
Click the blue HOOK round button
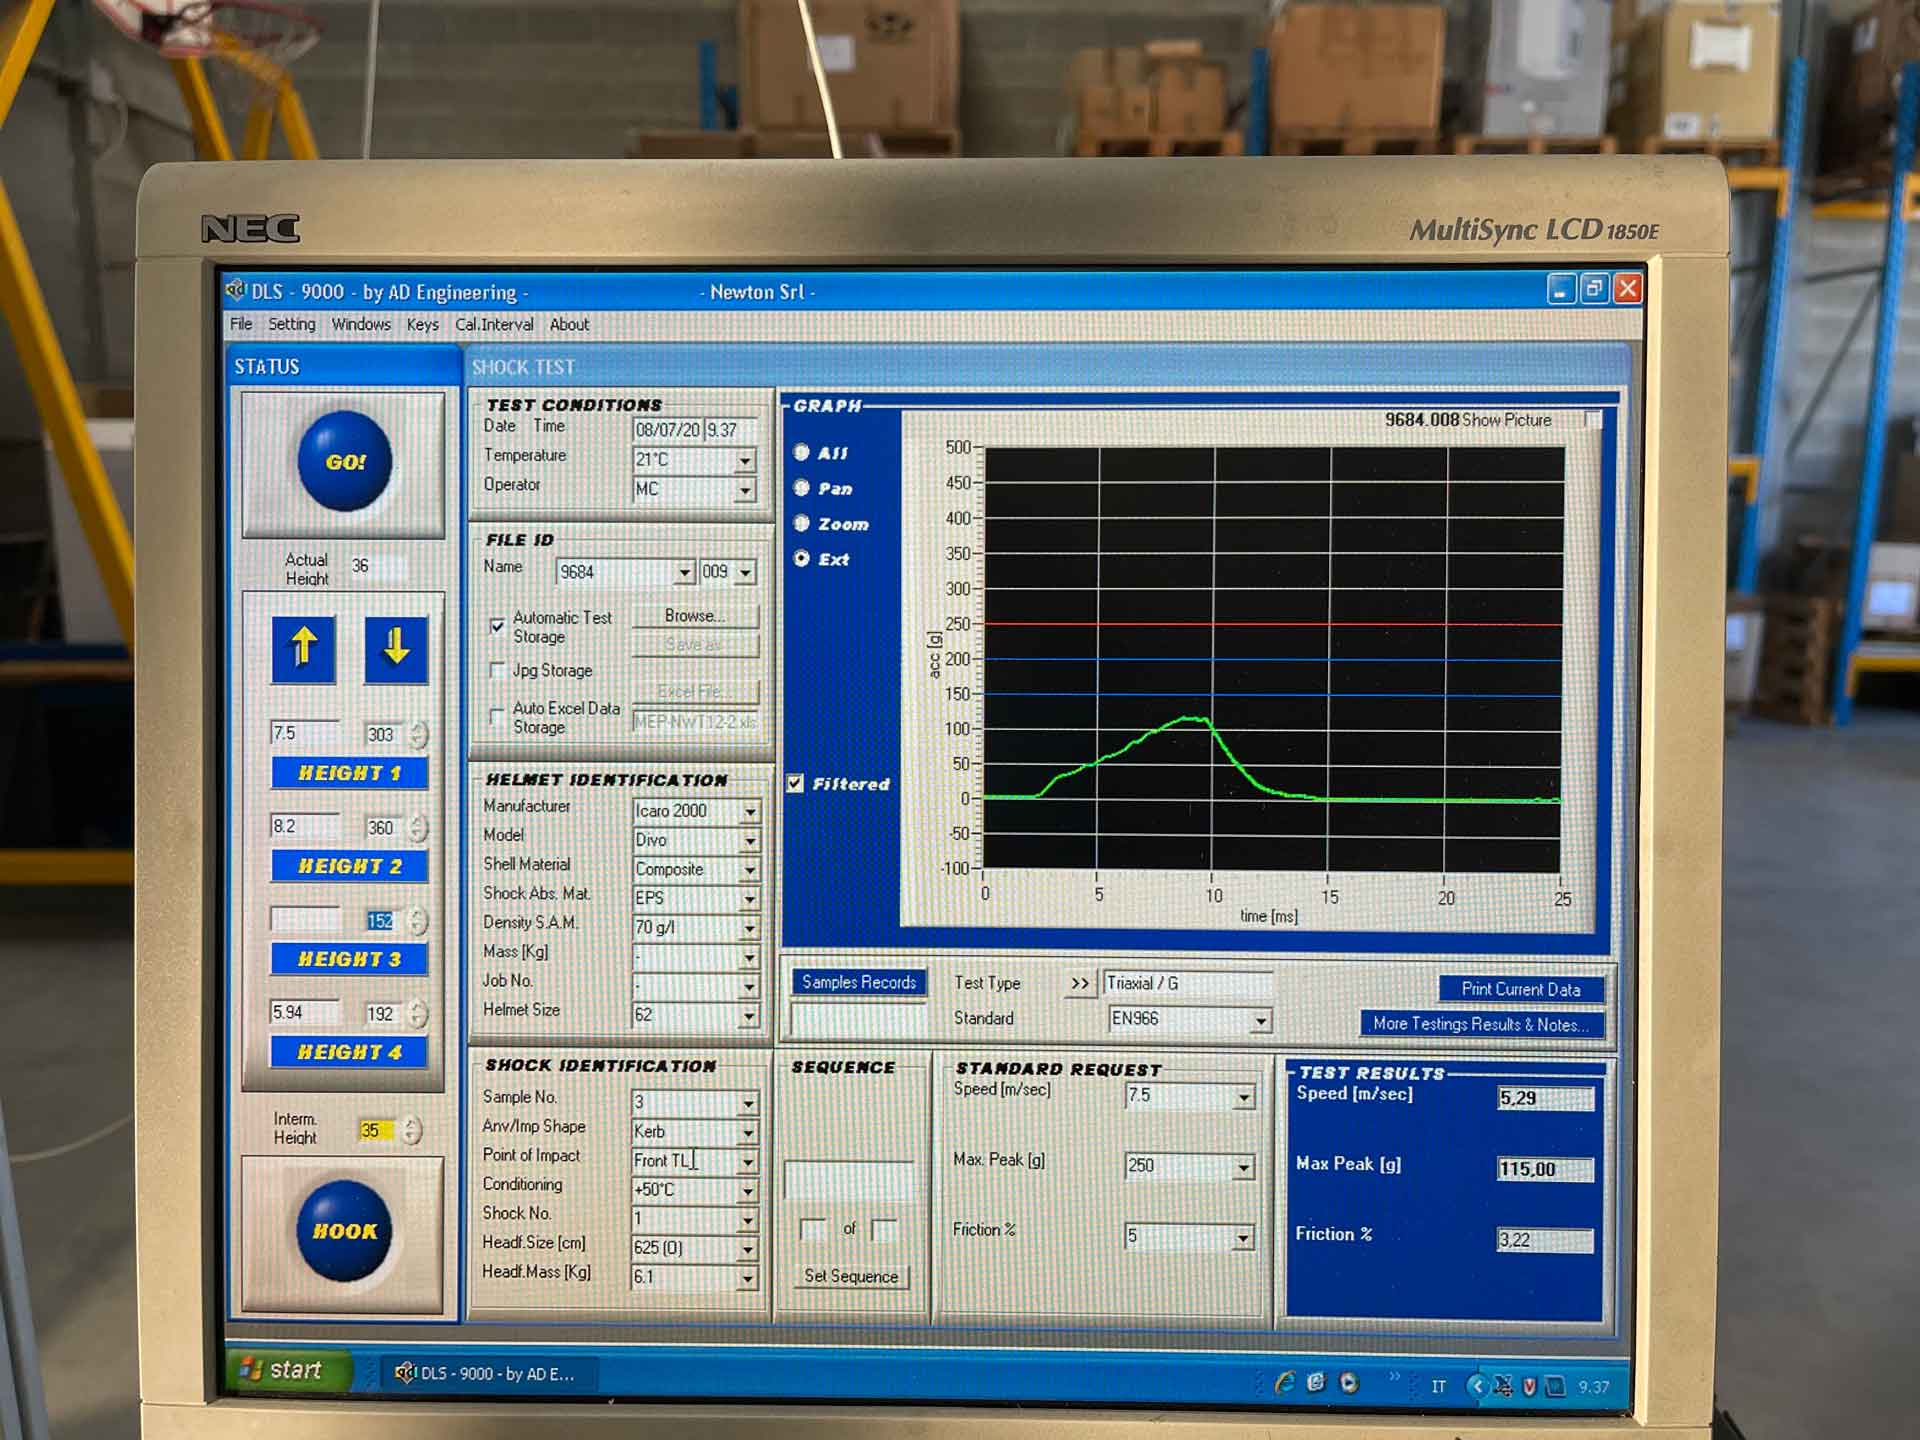pyautogui.click(x=344, y=1230)
